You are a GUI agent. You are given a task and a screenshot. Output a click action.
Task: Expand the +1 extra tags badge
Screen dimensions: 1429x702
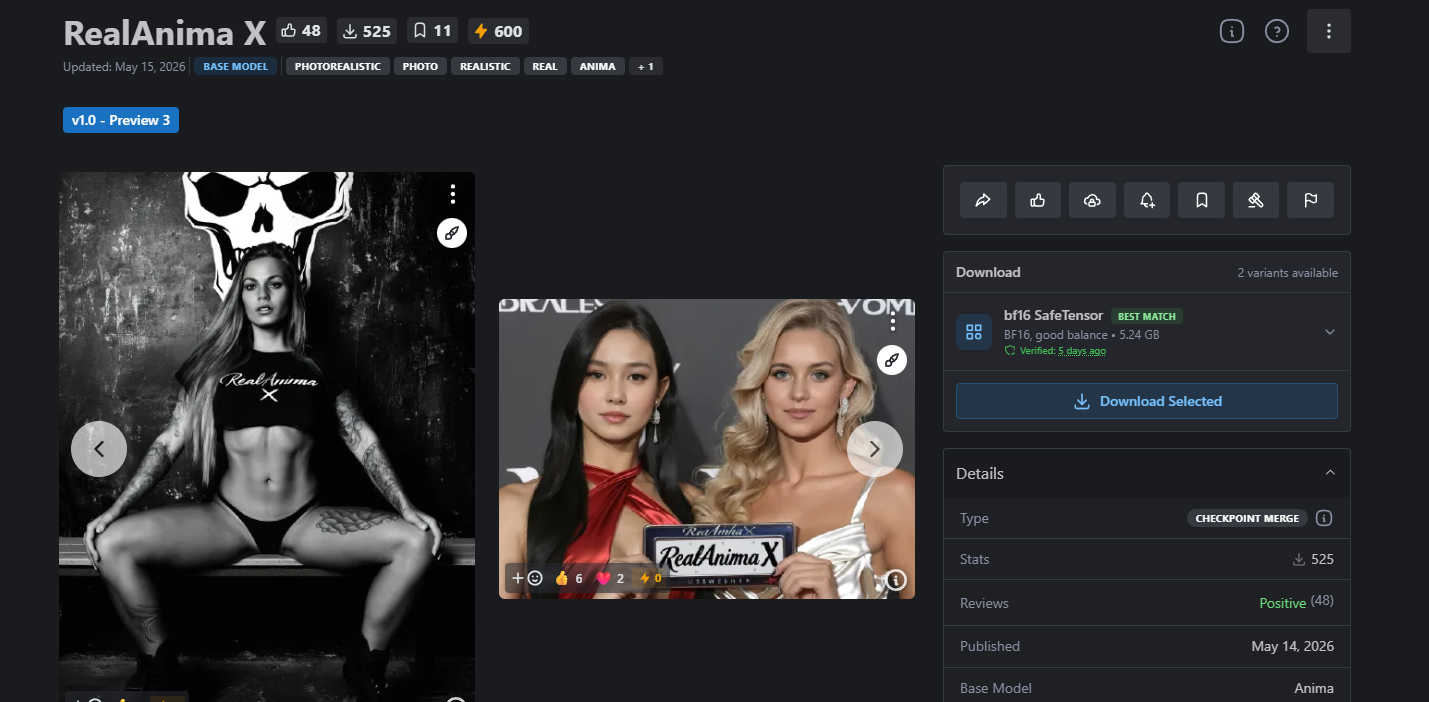646,66
